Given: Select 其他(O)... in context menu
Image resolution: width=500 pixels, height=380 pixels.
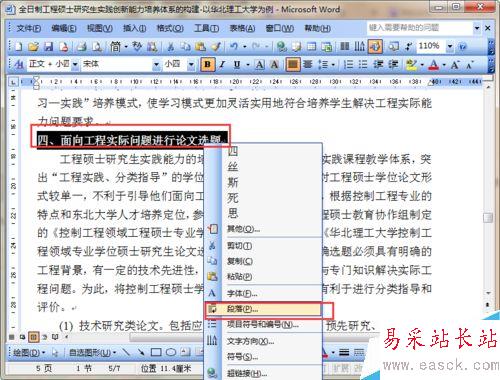Looking at the screenshot, I should click(263, 229).
